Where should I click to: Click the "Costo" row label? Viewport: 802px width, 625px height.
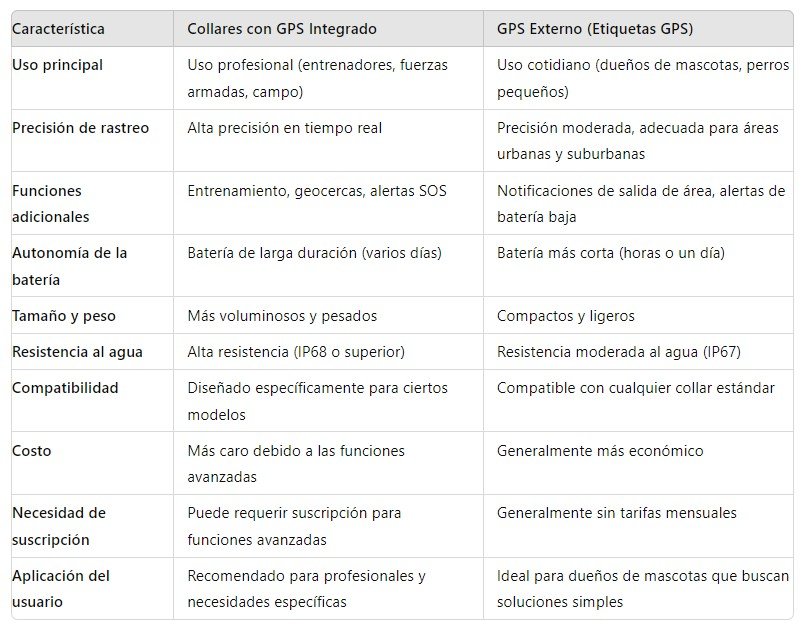tap(31, 451)
